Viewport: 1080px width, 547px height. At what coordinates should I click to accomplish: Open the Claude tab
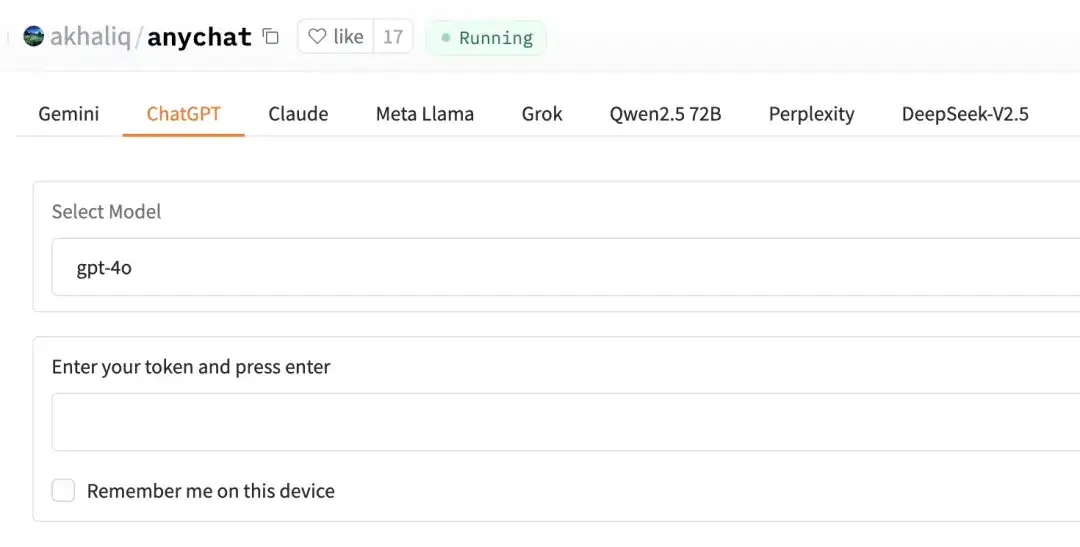tap(298, 114)
